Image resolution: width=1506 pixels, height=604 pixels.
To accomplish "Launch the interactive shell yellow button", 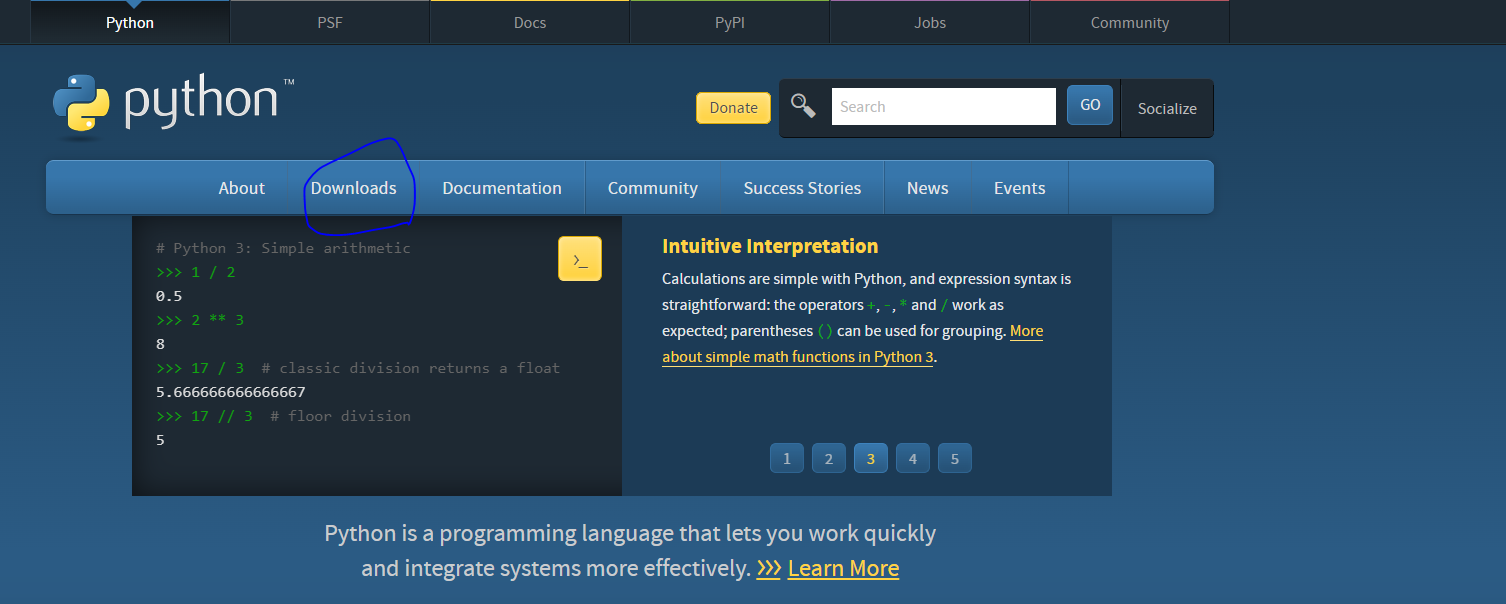I will click(x=580, y=259).
